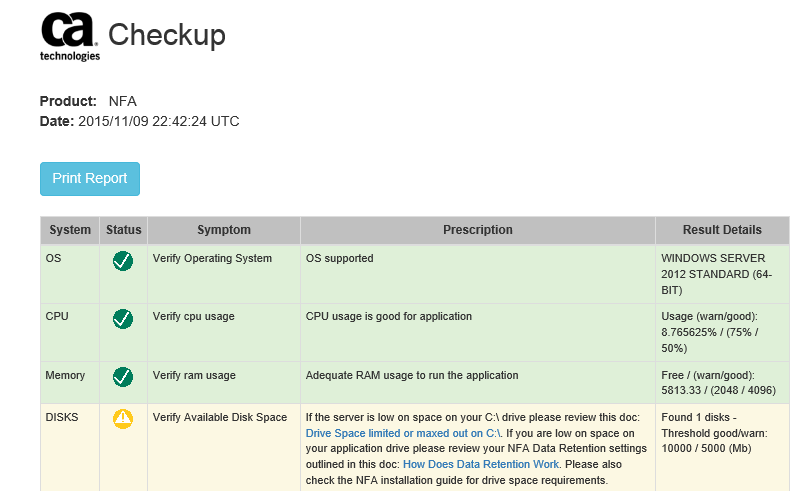Click the WINDOWS SERVER 2012 STANDARD result text
The width and height of the screenshot is (795, 491).
click(716, 274)
